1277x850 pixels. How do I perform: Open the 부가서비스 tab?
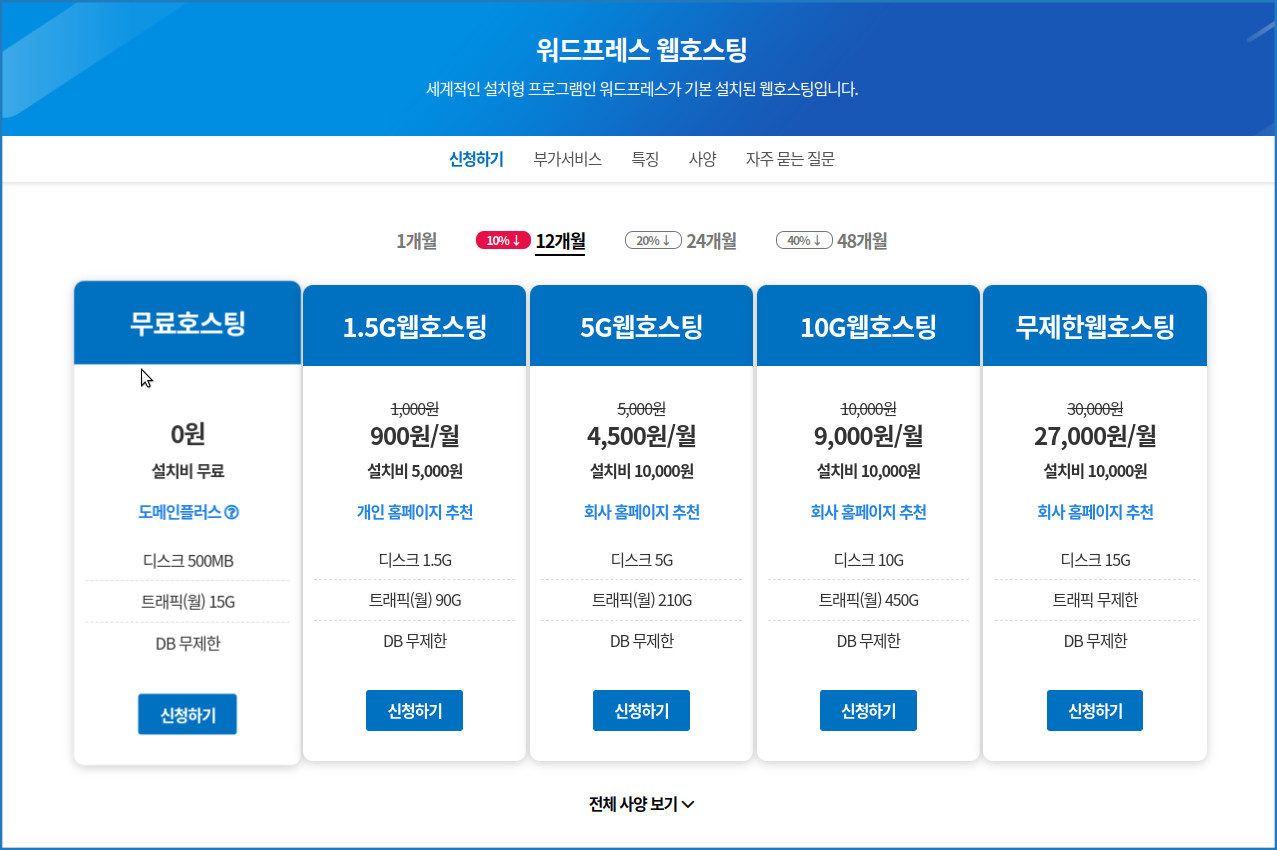(567, 159)
